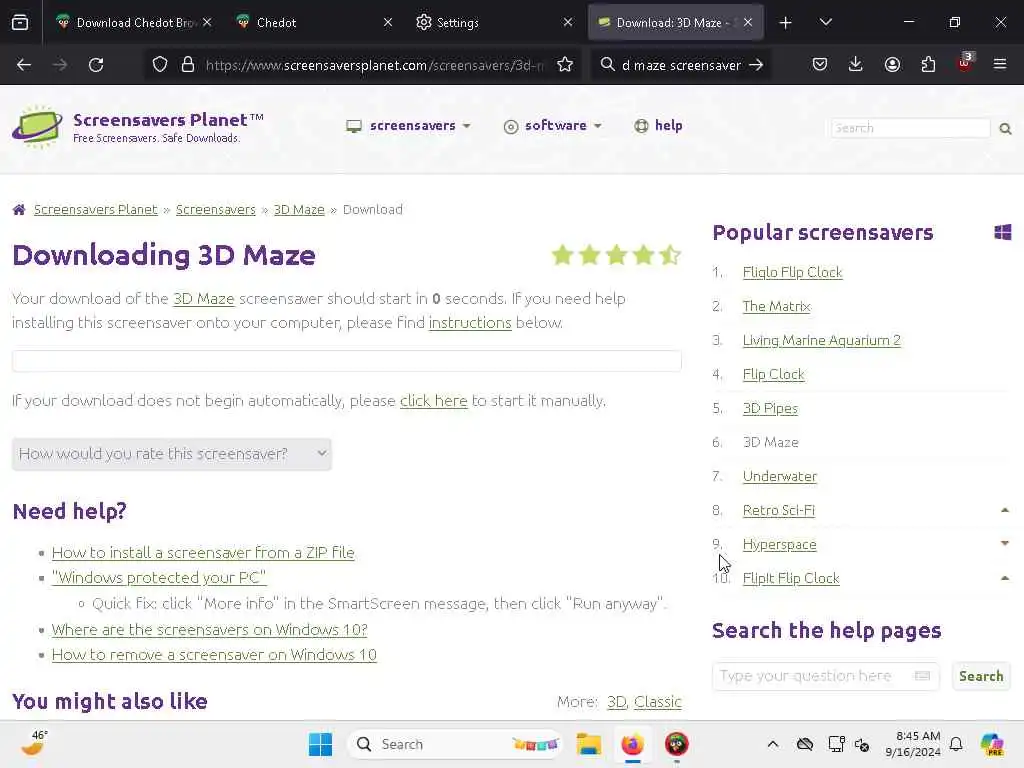Viewport: 1024px width, 768px height.
Task: Open How to install a screensaver from ZIP
Action: click(203, 552)
